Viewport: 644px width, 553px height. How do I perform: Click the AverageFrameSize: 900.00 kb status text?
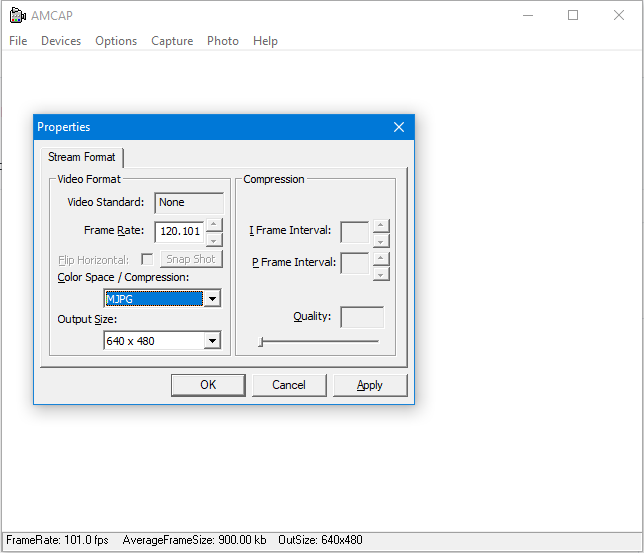194,540
